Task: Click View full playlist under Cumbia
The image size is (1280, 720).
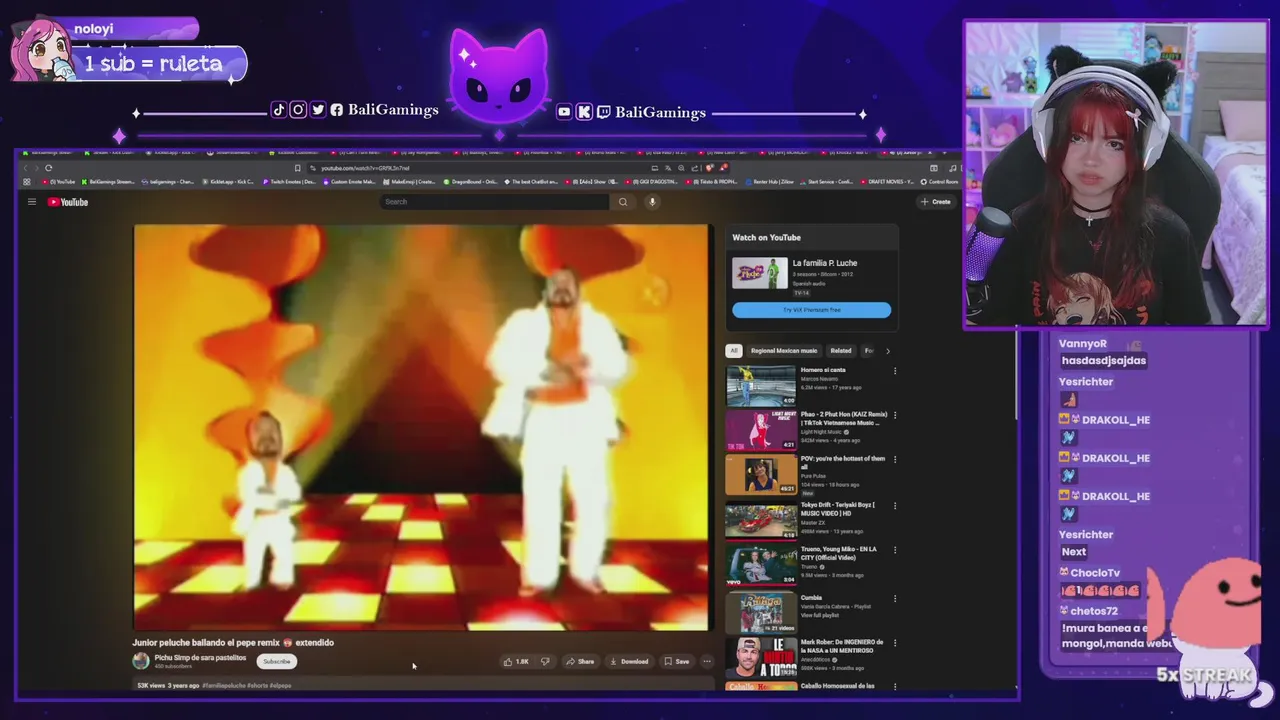Action: tap(821, 615)
